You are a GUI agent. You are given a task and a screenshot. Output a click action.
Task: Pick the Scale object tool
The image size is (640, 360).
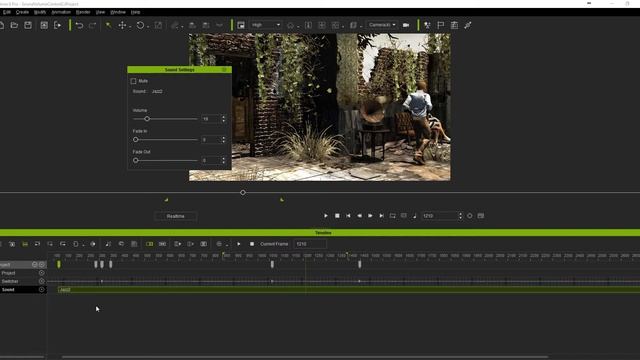pyautogui.click(x=158, y=25)
